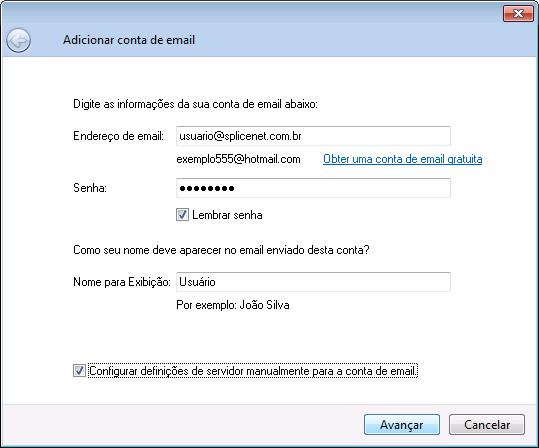Focus the Endereço de email input field
Viewport: 539px width, 448px height.
[313, 136]
